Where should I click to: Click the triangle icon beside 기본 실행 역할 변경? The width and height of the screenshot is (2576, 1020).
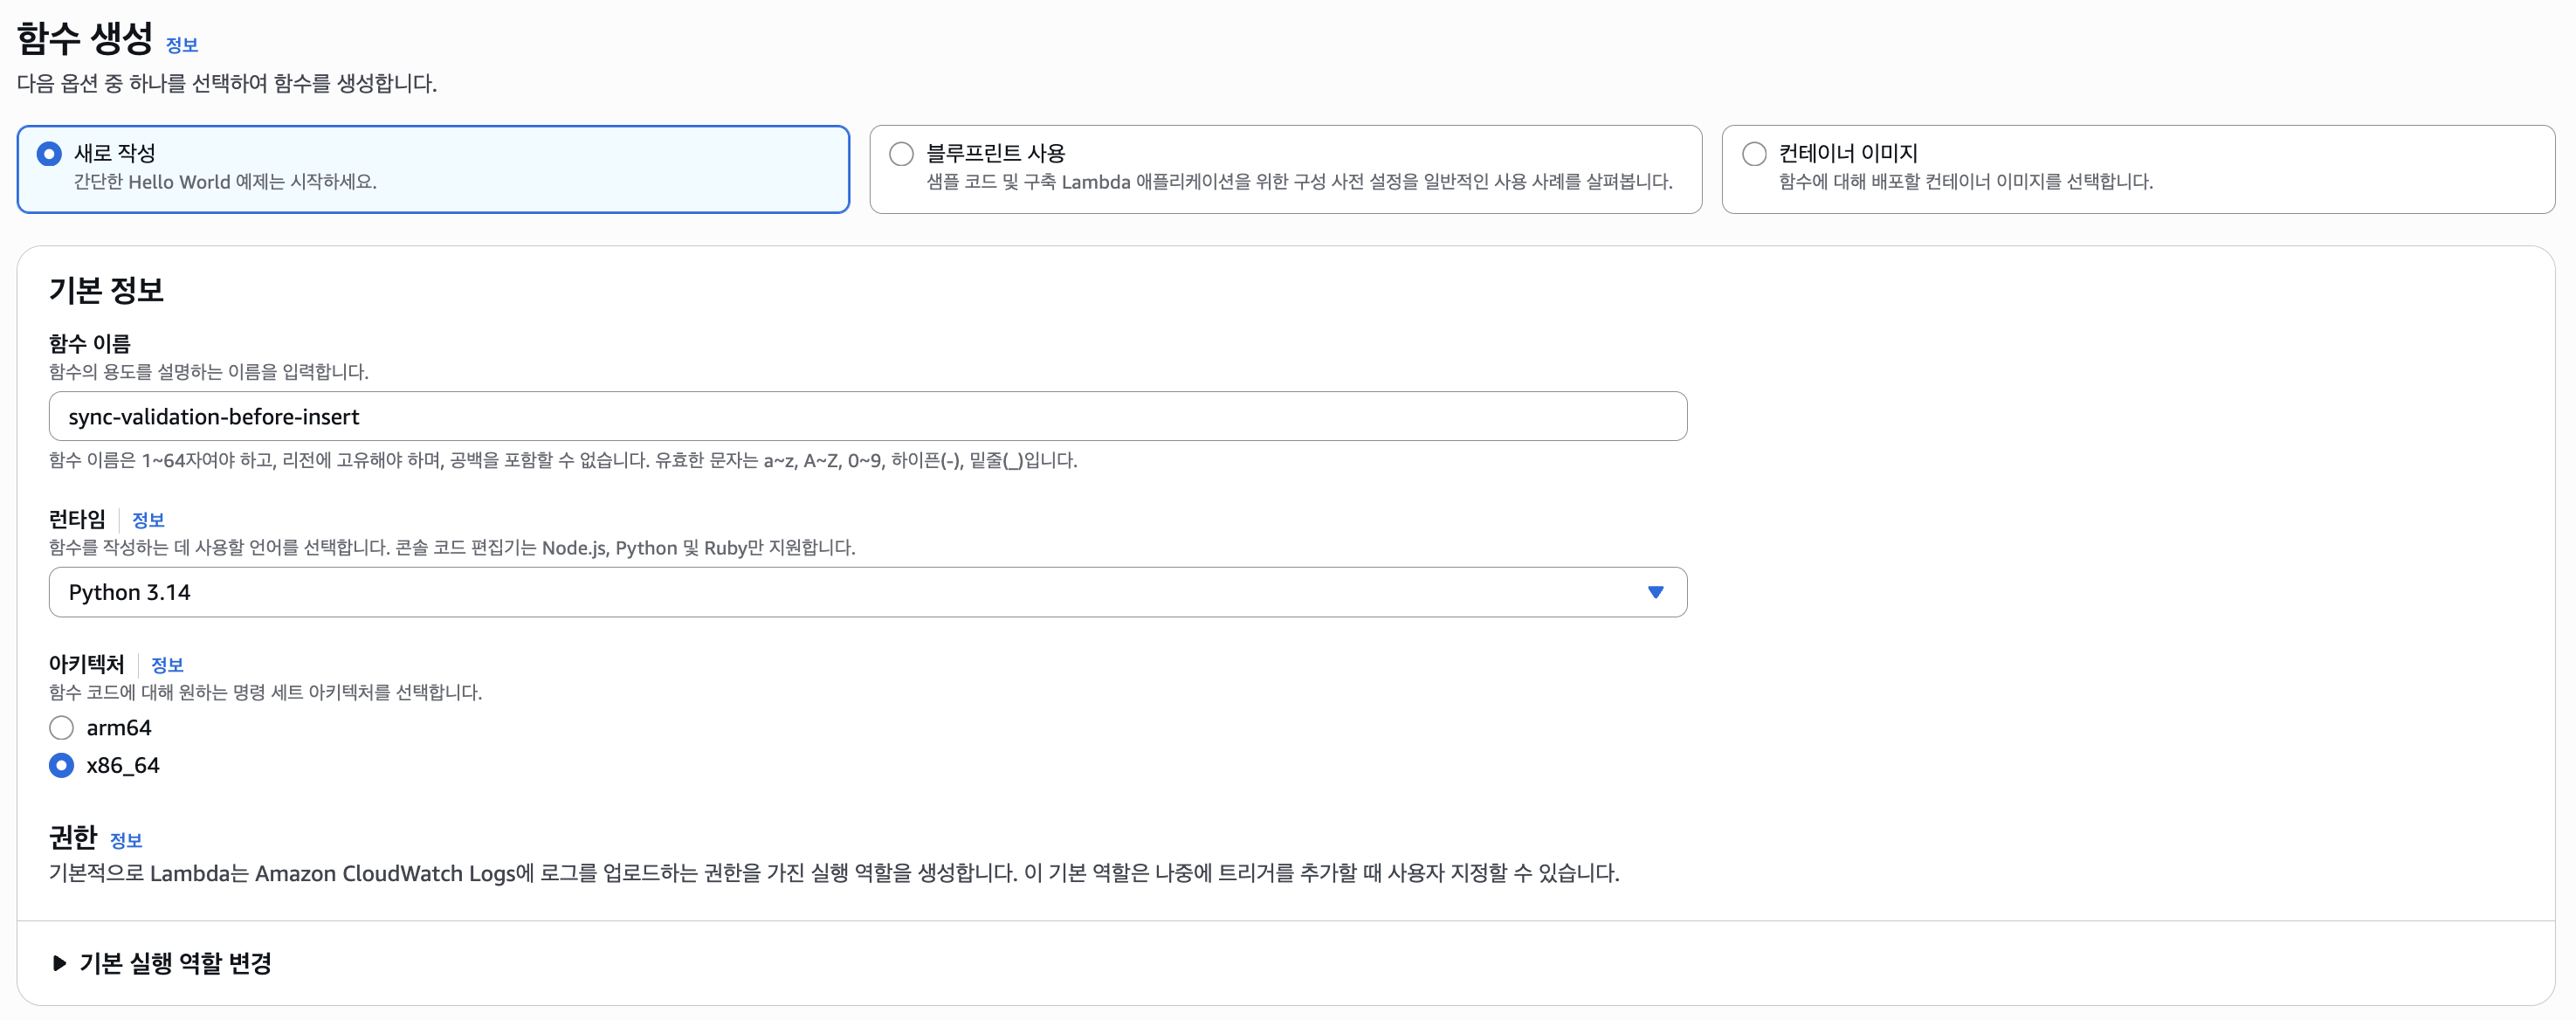pyautogui.click(x=59, y=963)
